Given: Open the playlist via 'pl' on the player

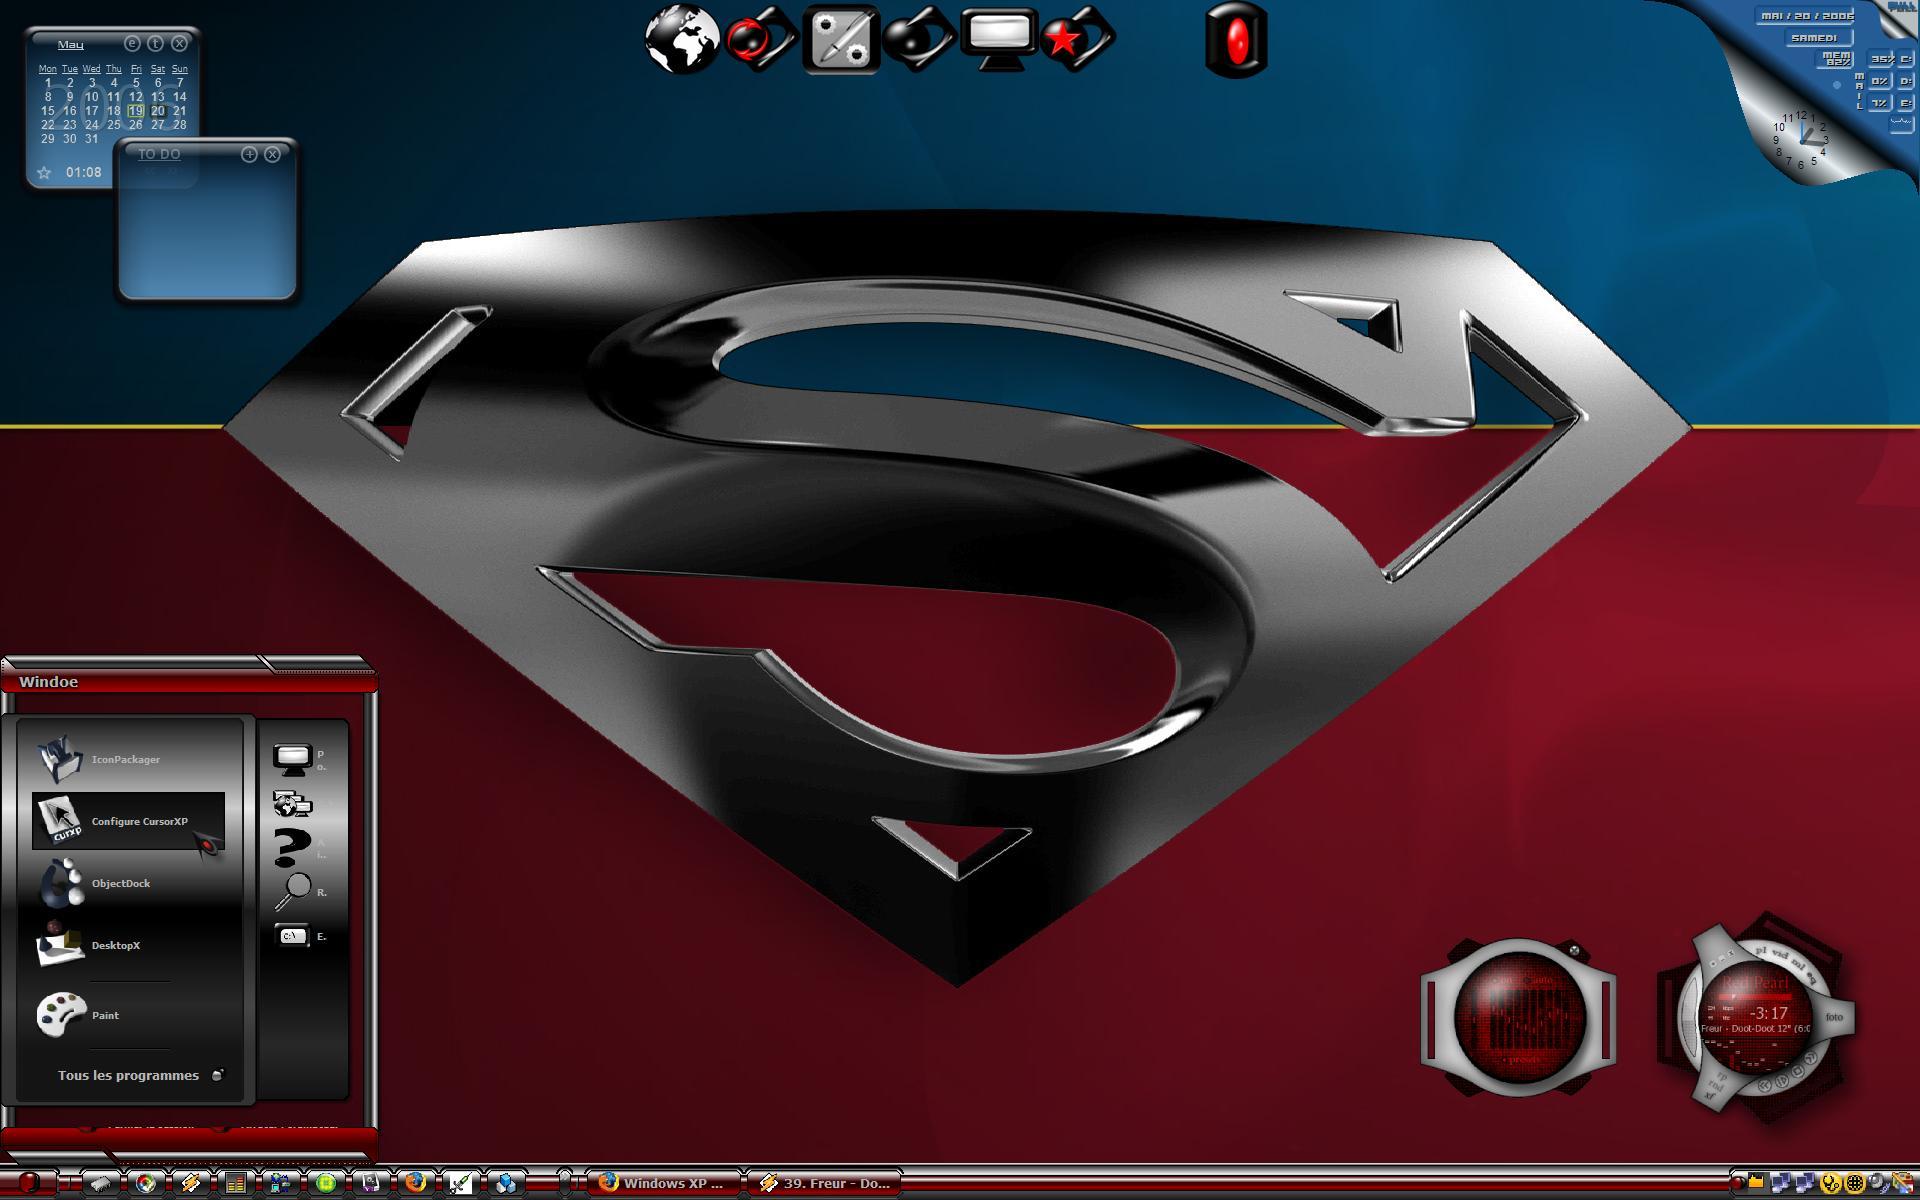Looking at the screenshot, I should pyautogui.click(x=1761, y=951).
